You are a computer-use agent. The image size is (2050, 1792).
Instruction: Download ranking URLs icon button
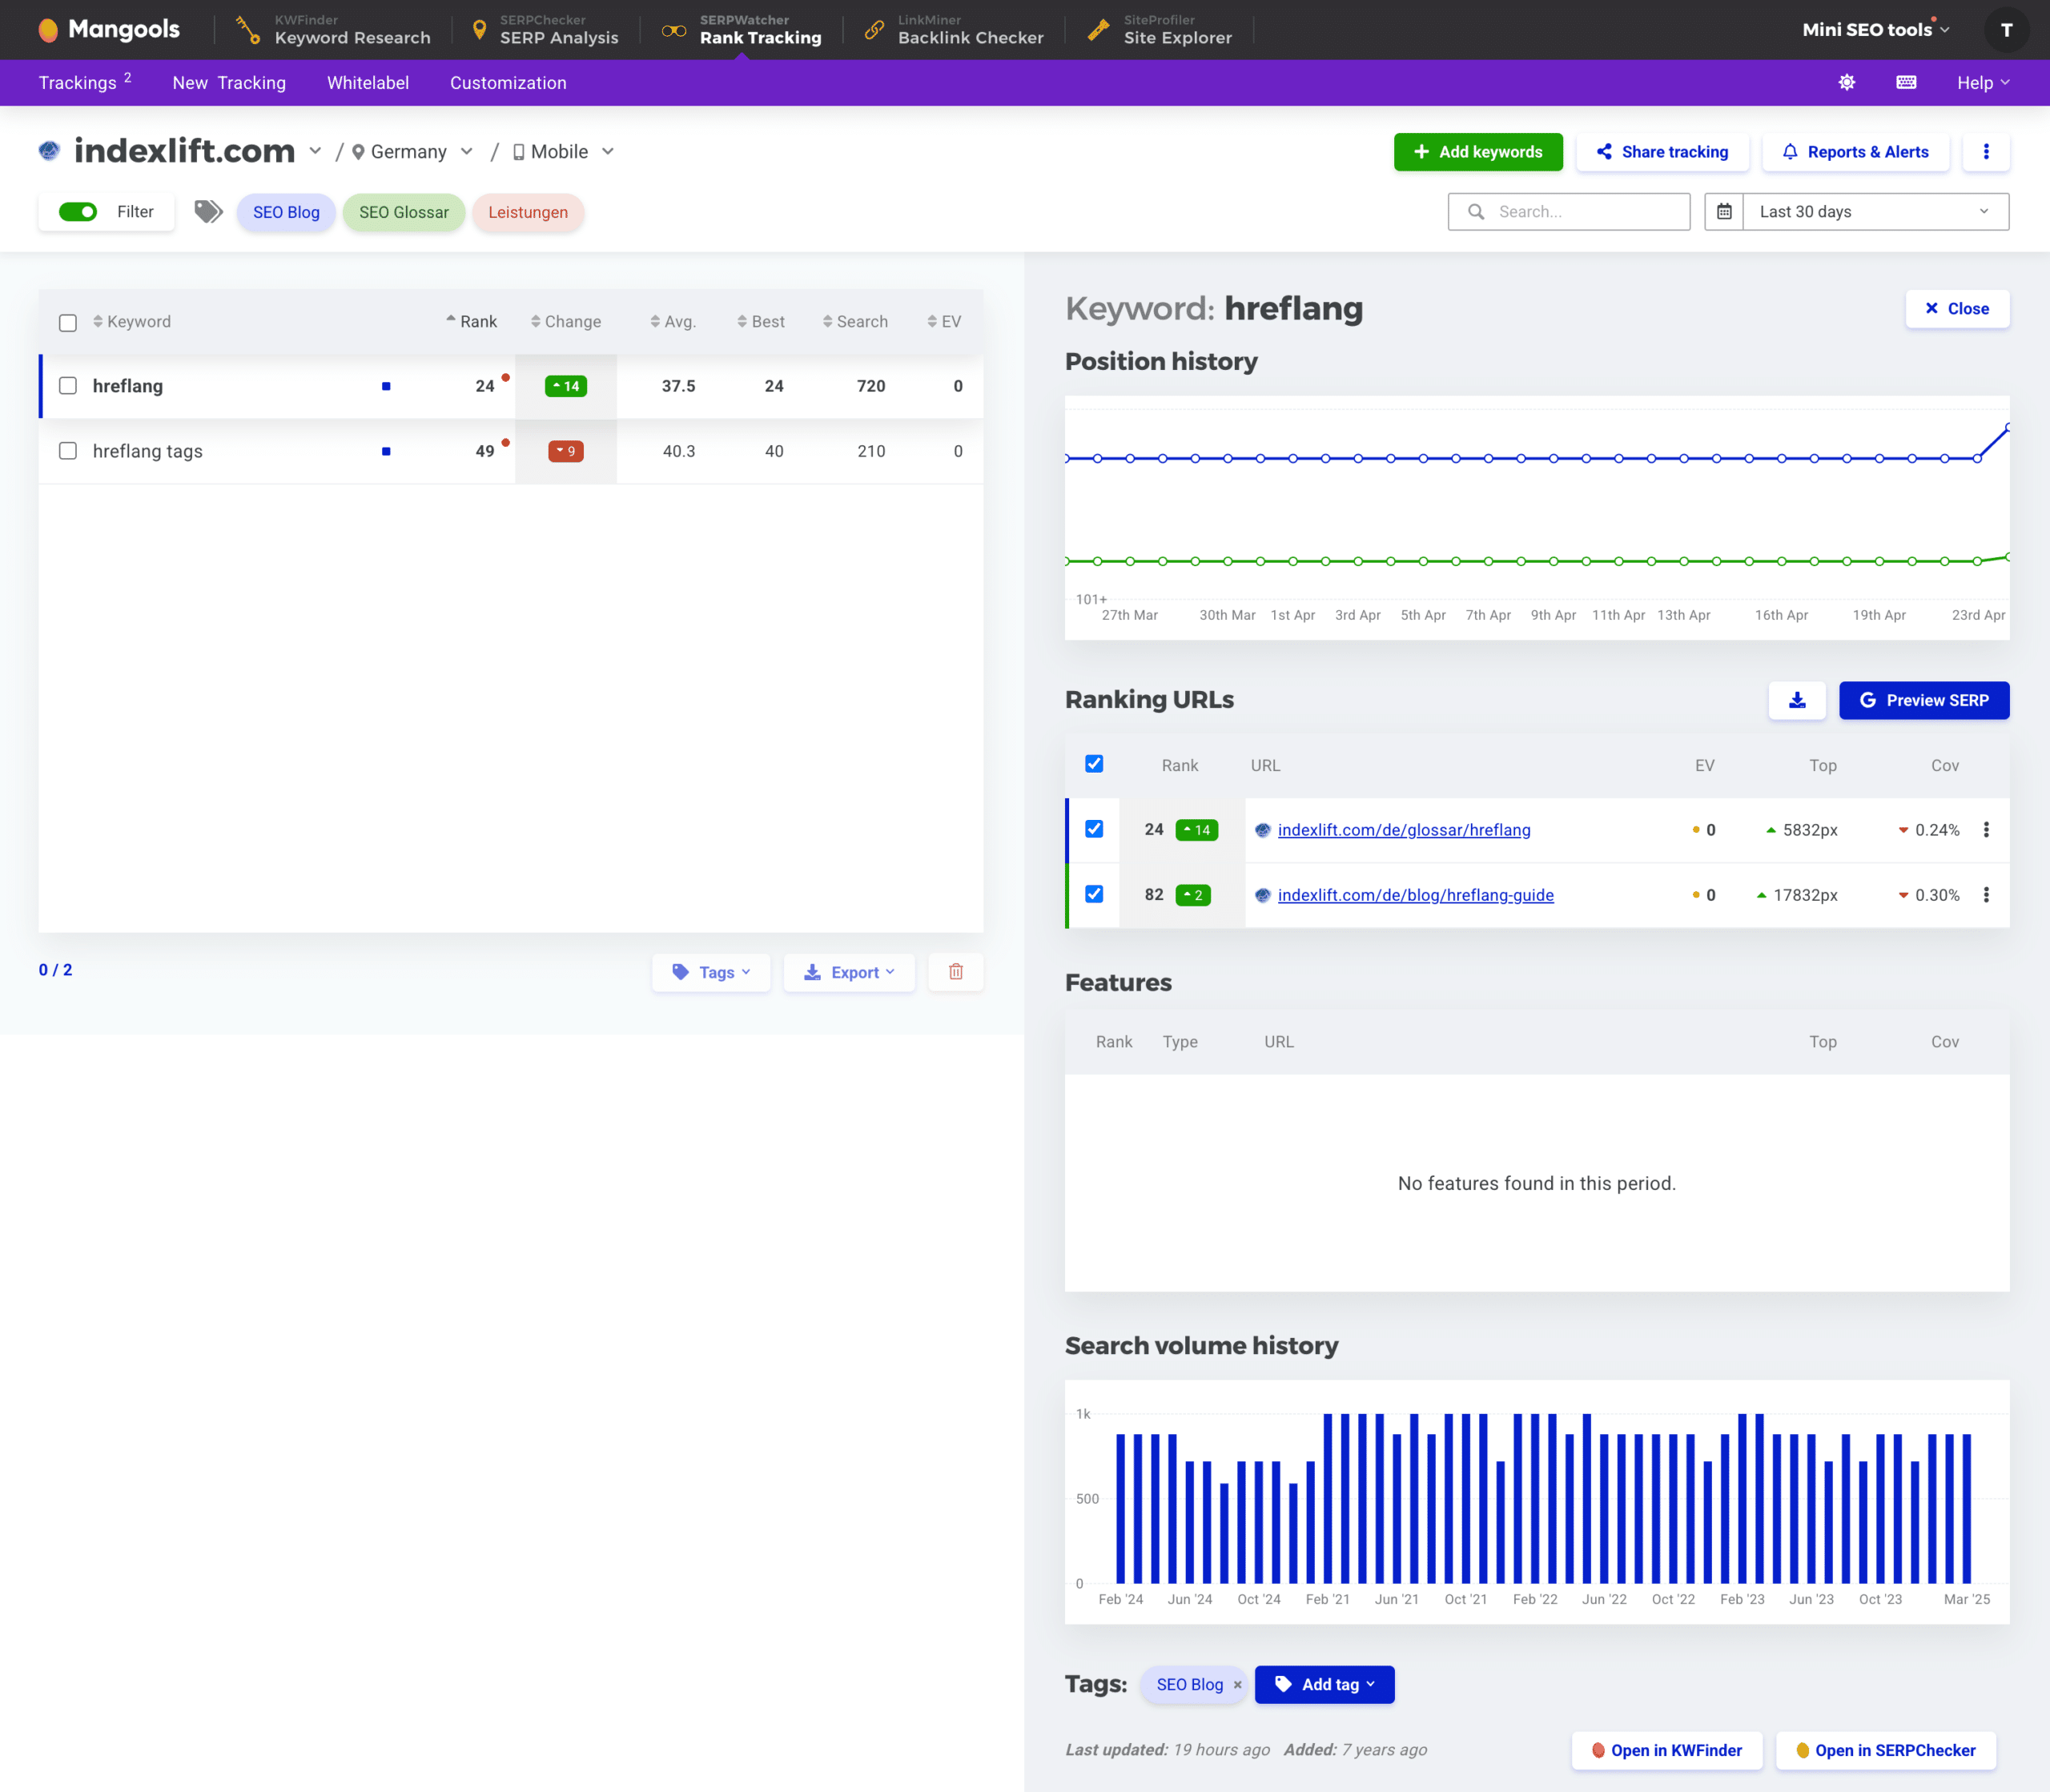click(x=1797, y=700)
